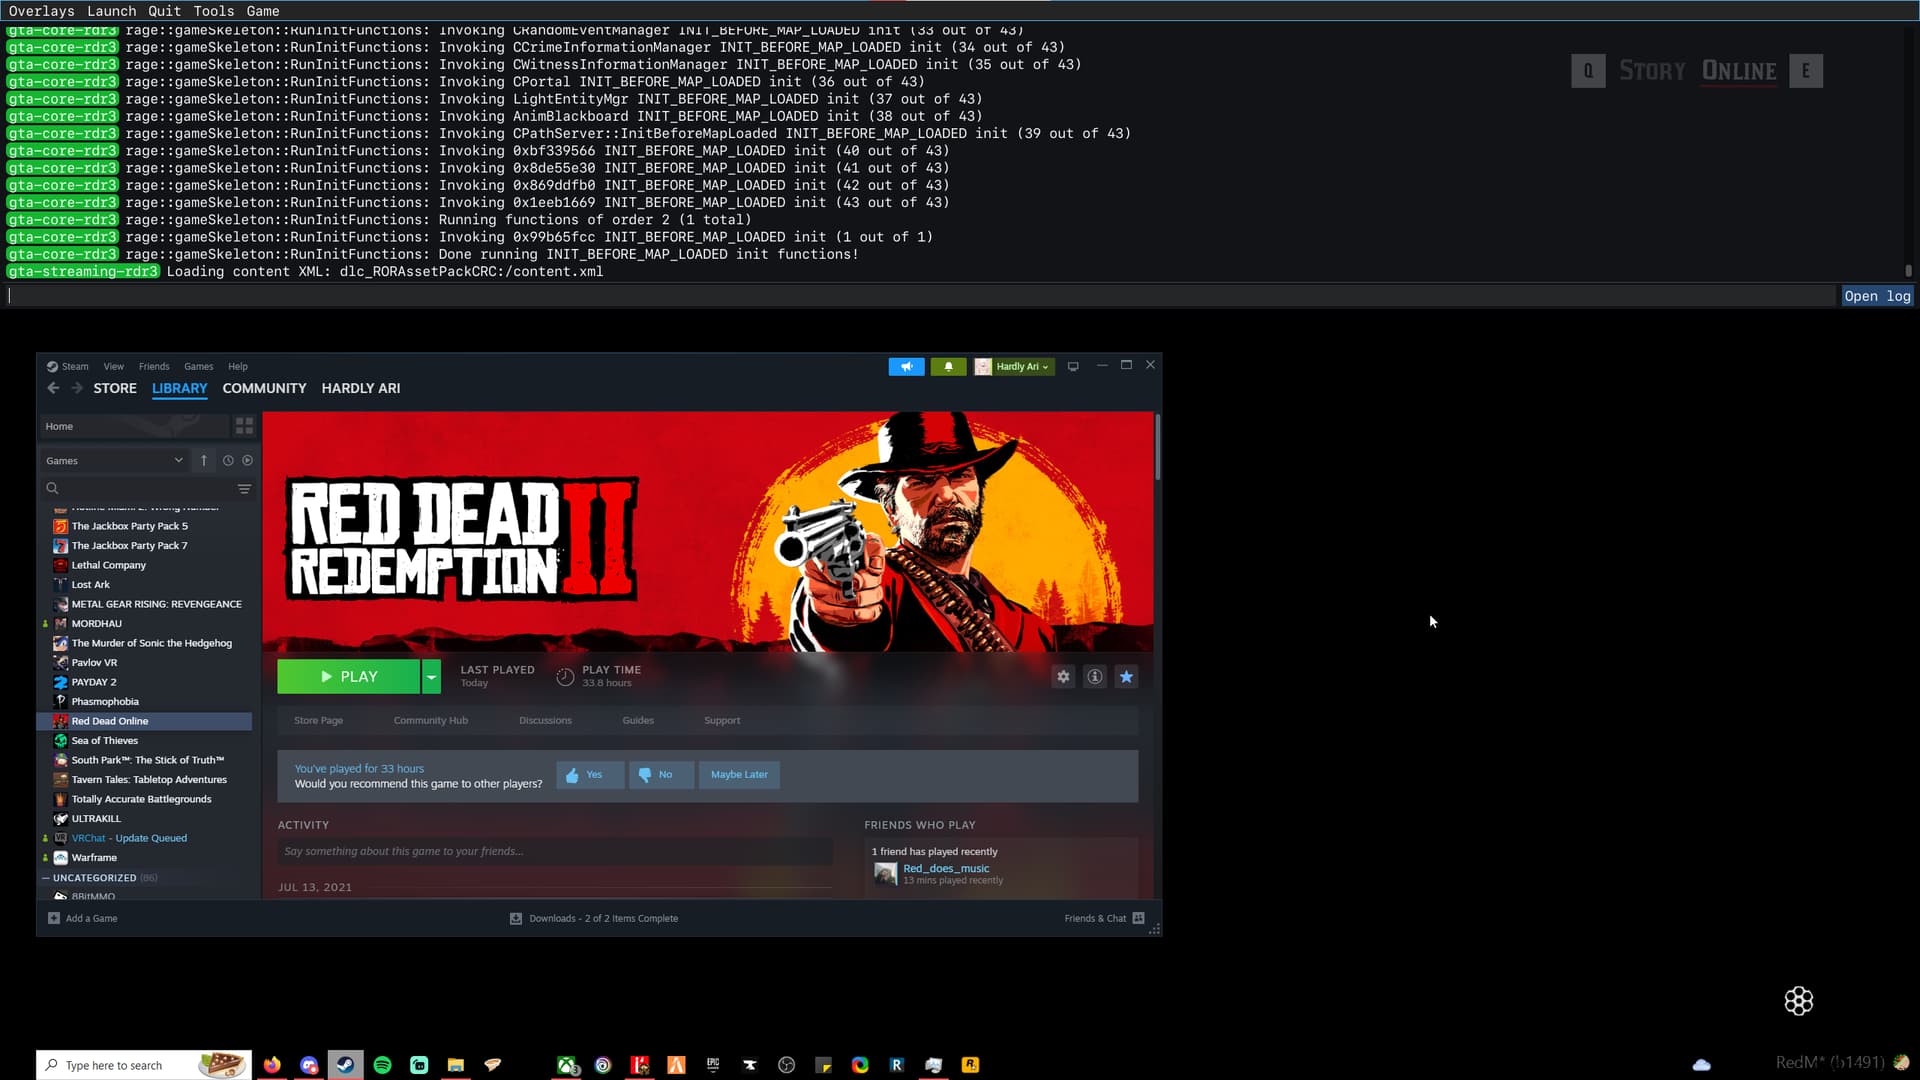The height and width of the screenshot is (1080, 1920).
Task: Click the console command input field
Action: click(920, 296)
